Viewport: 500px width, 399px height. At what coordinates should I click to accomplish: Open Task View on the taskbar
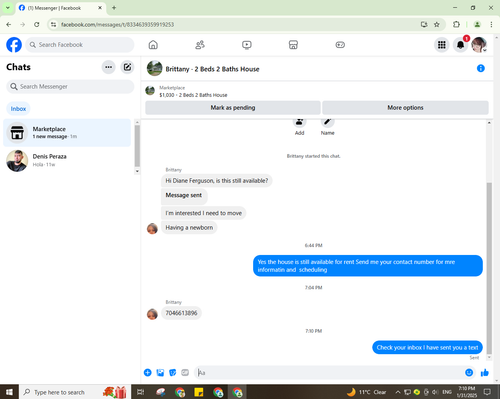(141, 392)
